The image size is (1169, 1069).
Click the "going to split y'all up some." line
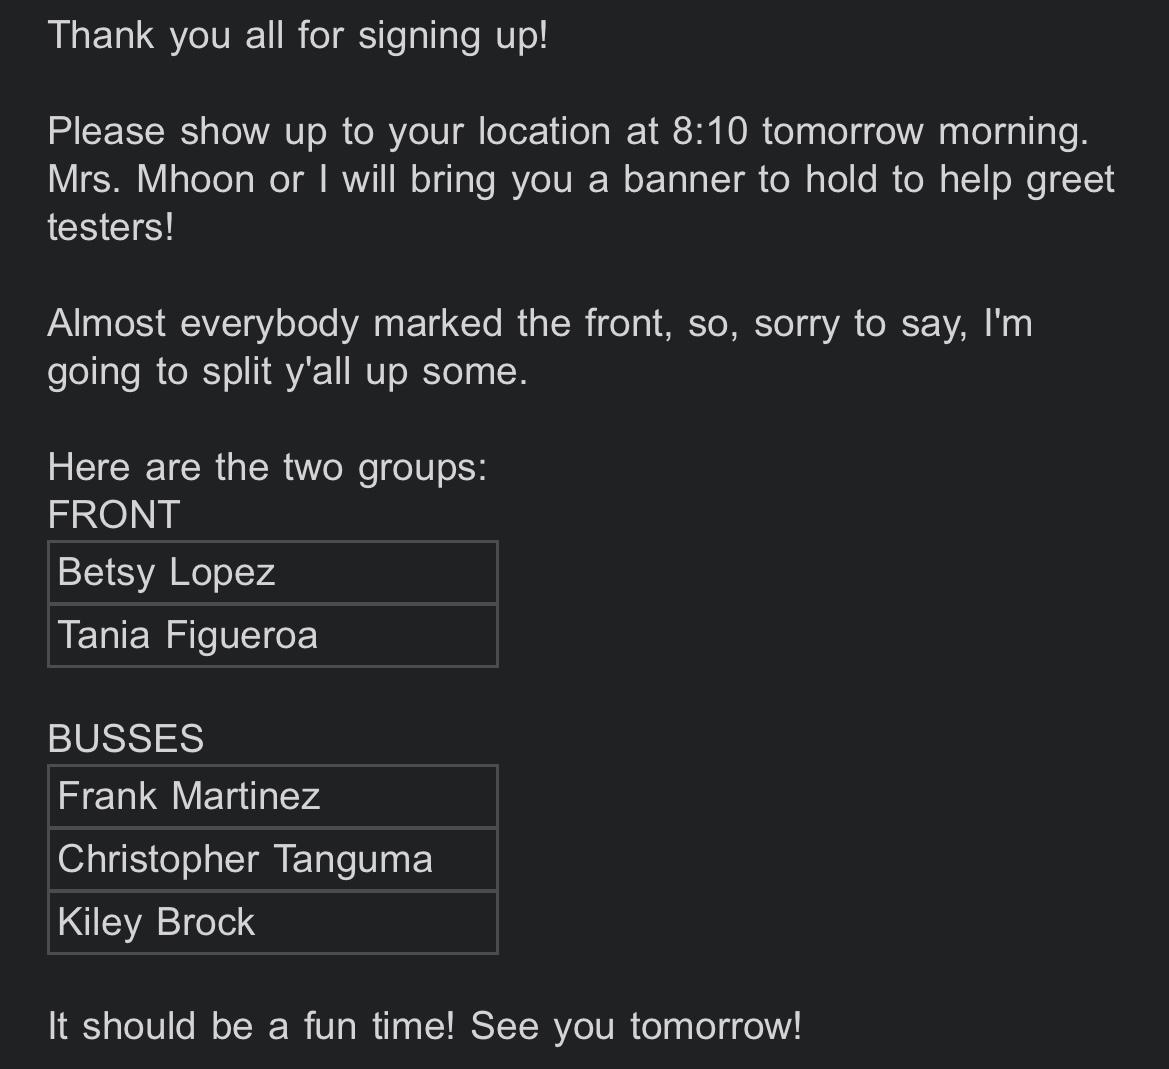287,372
